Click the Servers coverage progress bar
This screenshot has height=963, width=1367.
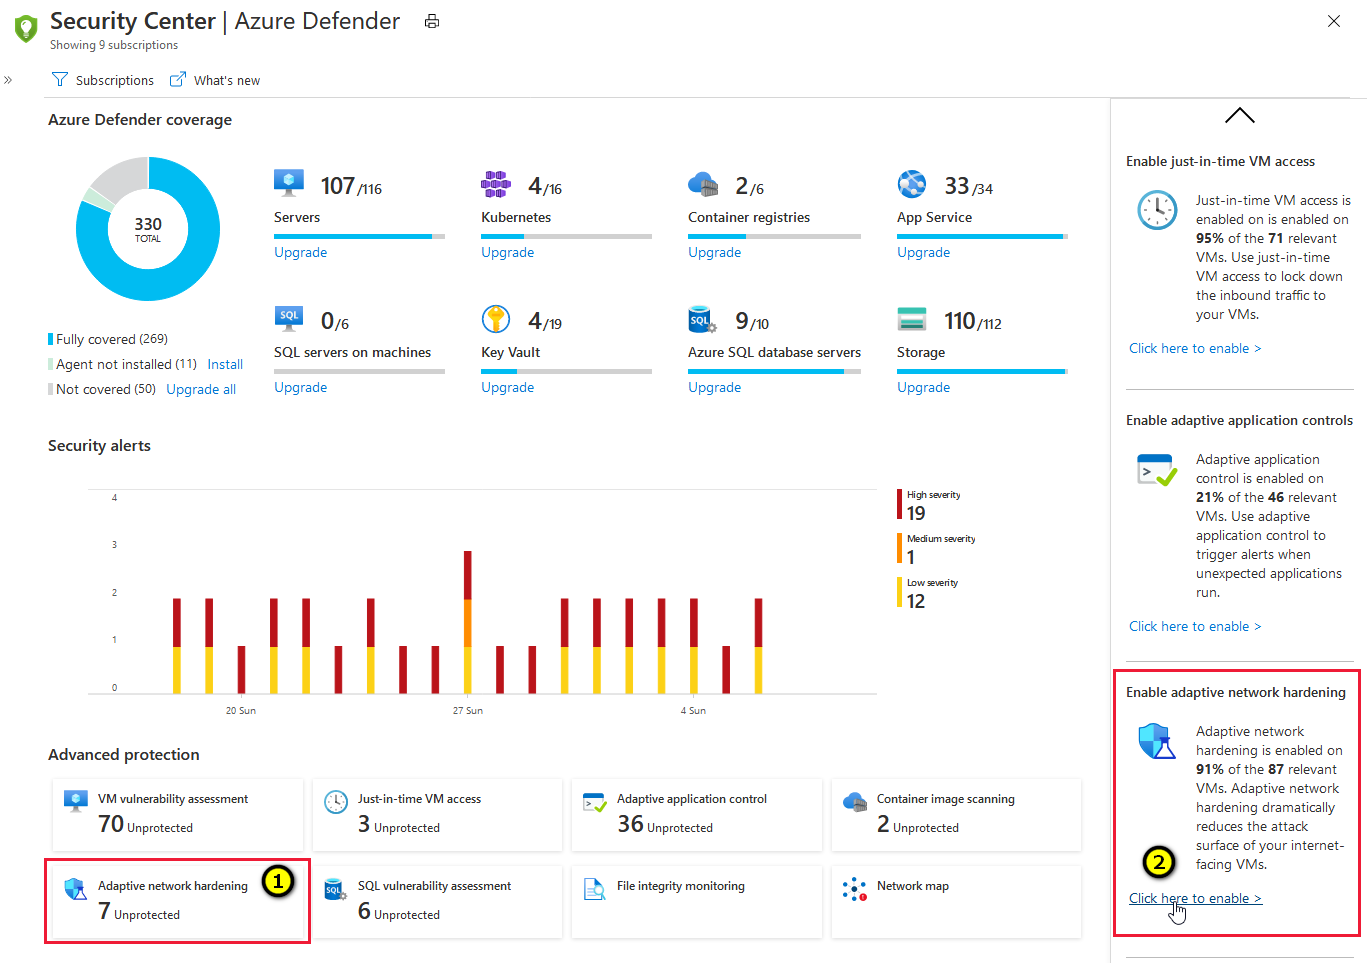[x=359, y=236]
